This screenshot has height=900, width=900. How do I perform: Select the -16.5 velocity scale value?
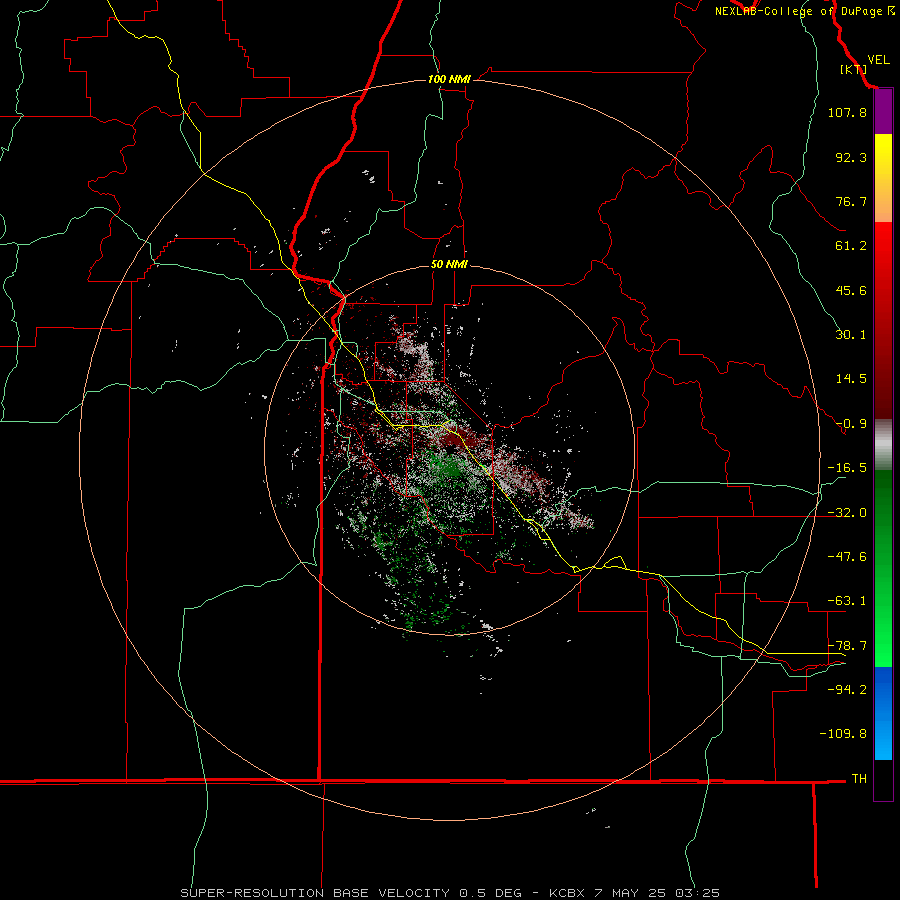click(x=847, y=468)
